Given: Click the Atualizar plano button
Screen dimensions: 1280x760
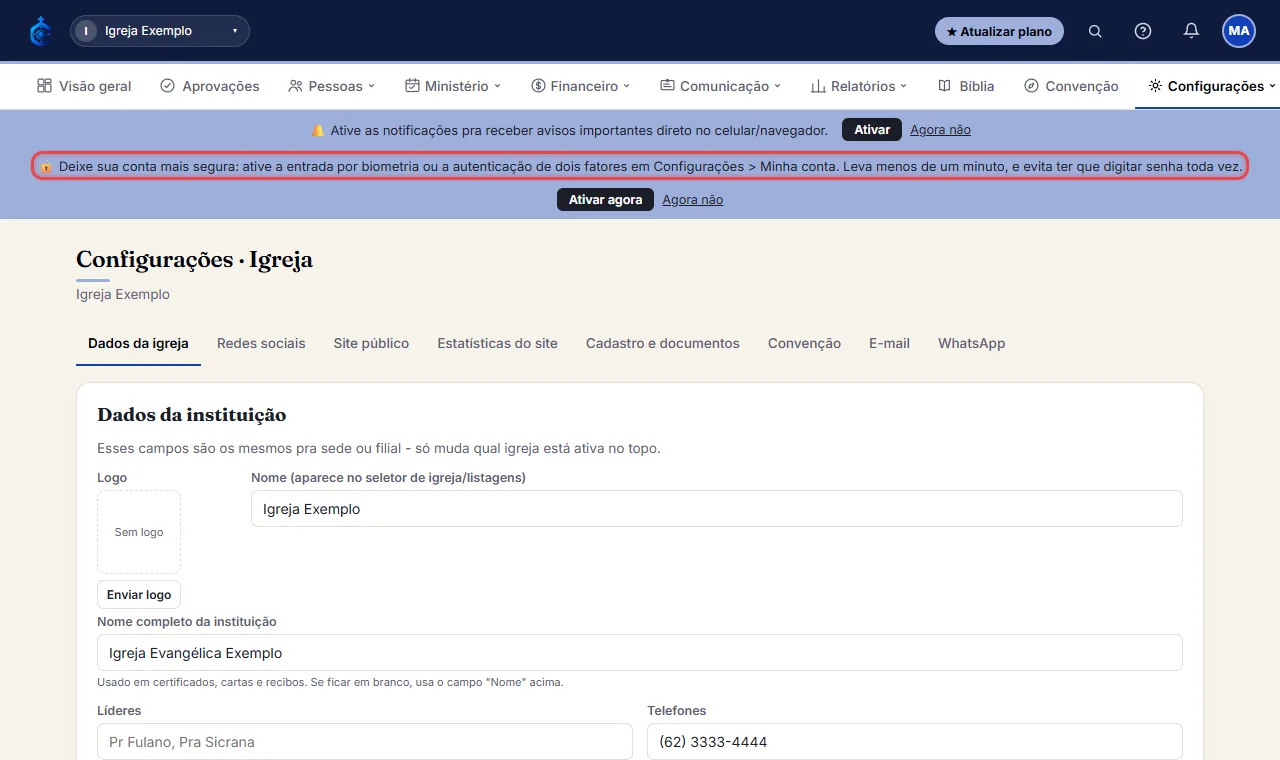Looking at the screenshot, I should 999,31.
